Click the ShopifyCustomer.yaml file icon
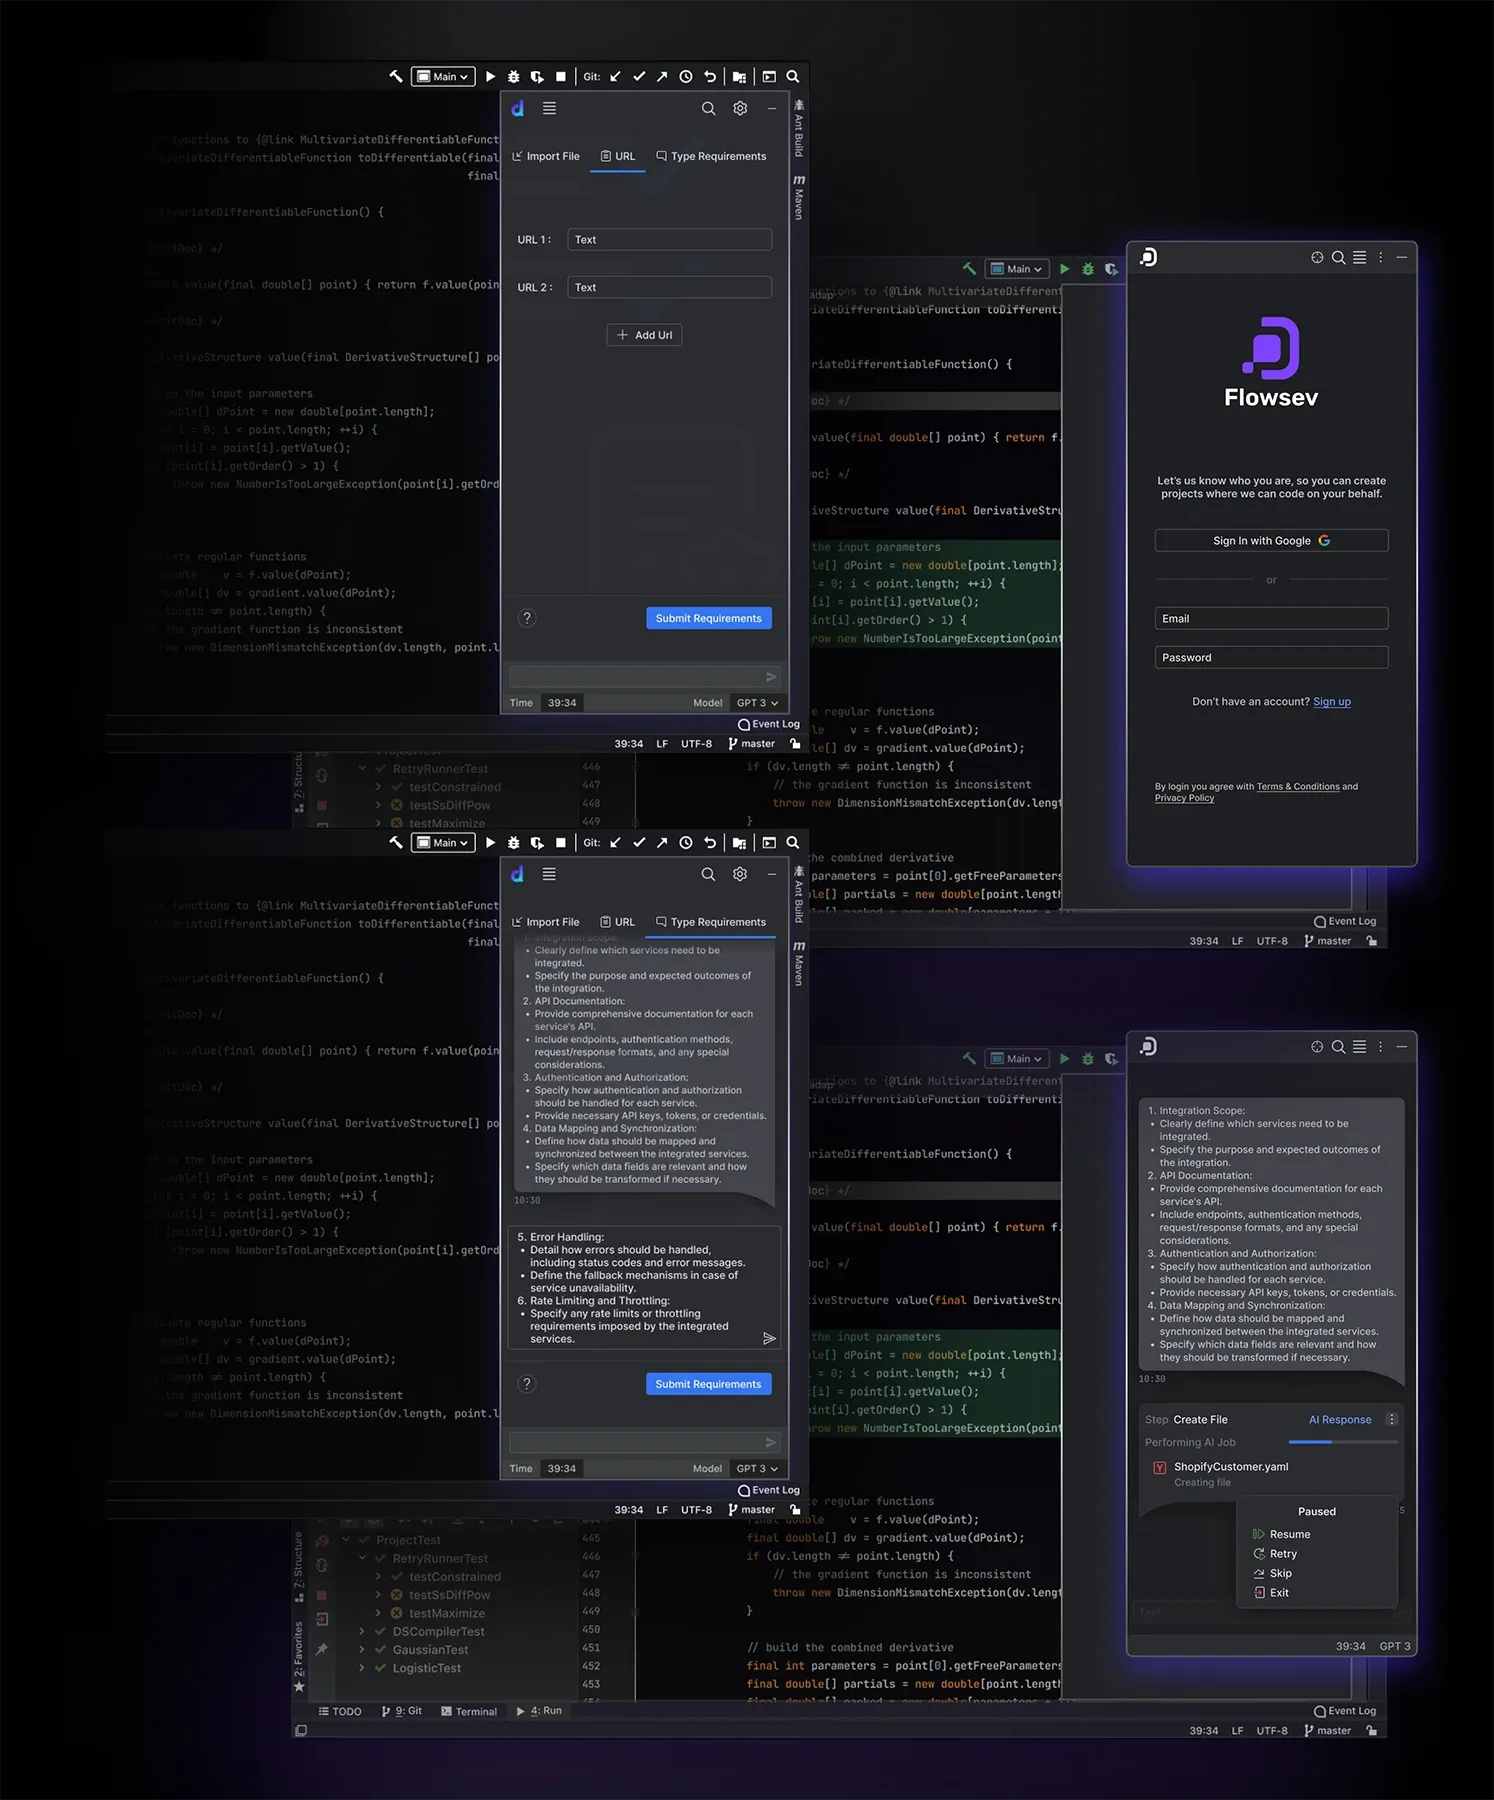1494x1800 pixels. point(1160,1467)
